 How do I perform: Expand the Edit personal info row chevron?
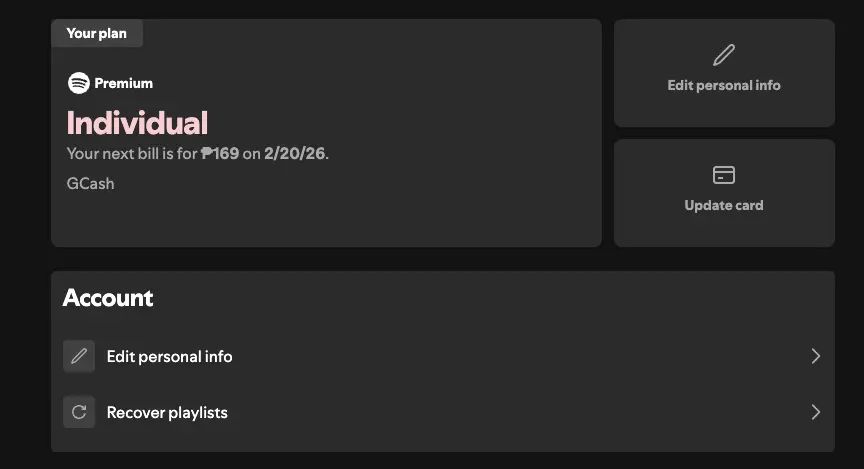pyautogui.click(x=816, y=356)
